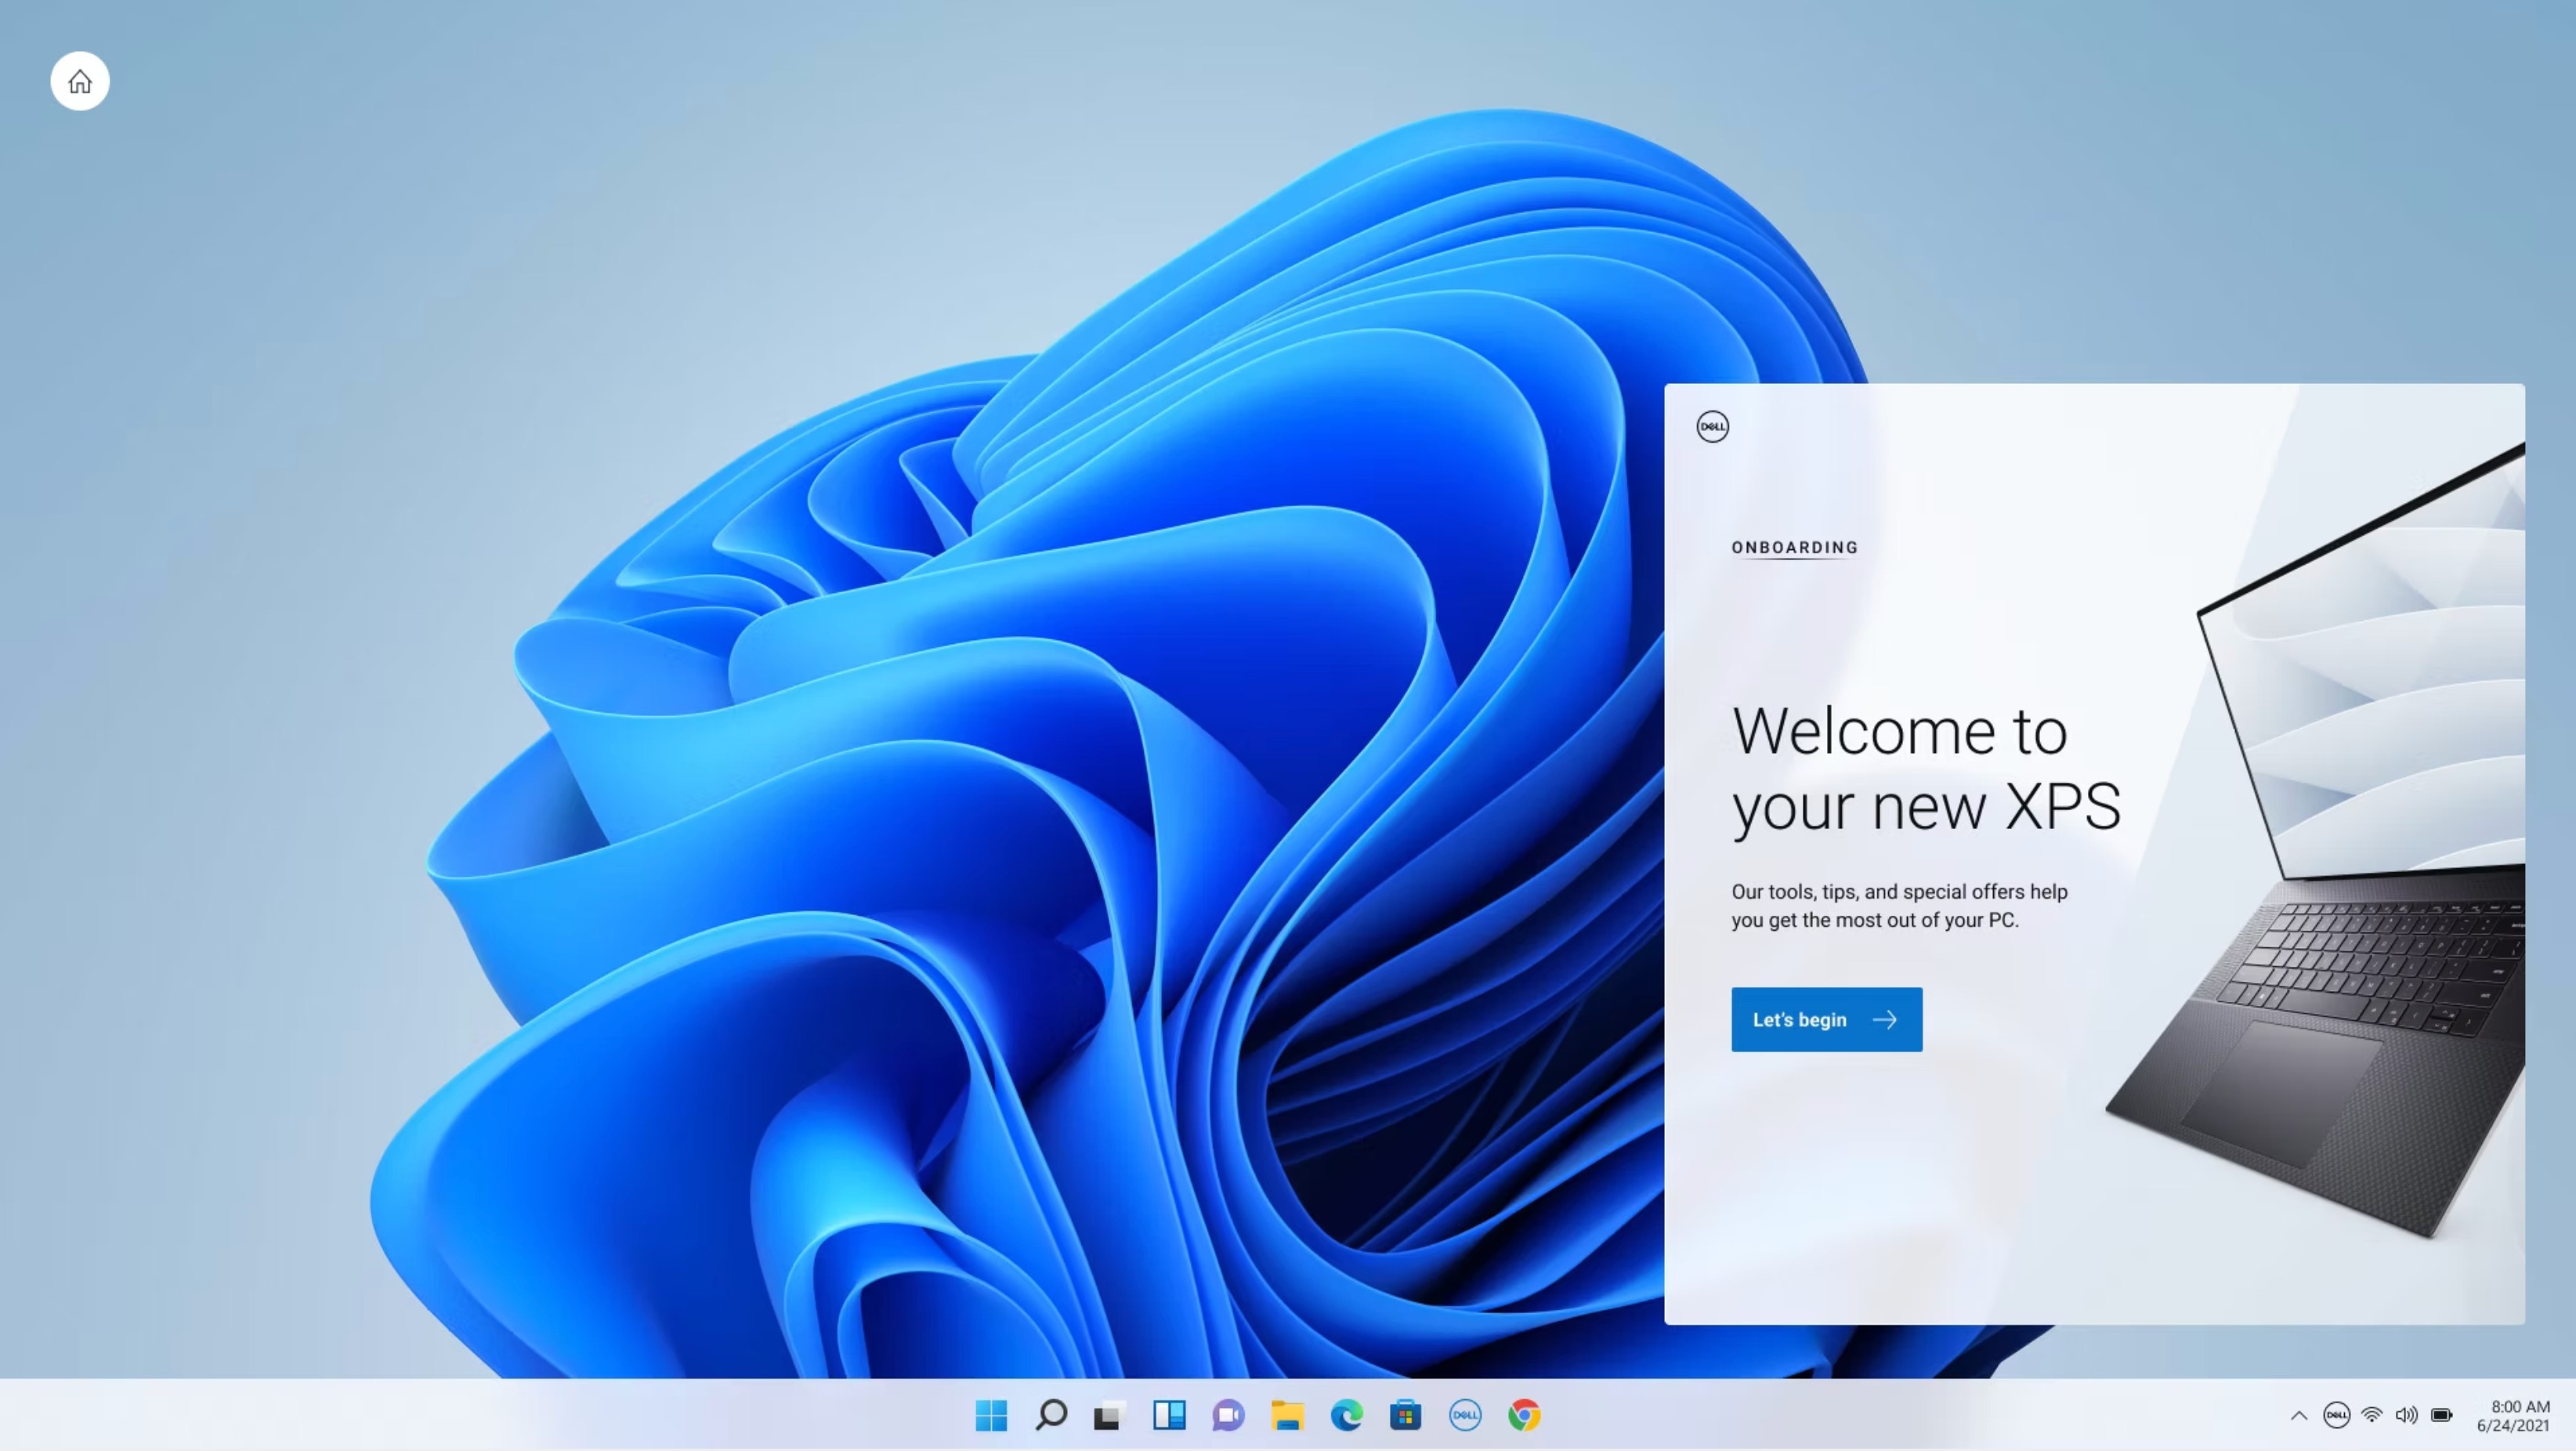Open the Dell app on taskbar
2576x1451 pixels.
point(1465,1415)
